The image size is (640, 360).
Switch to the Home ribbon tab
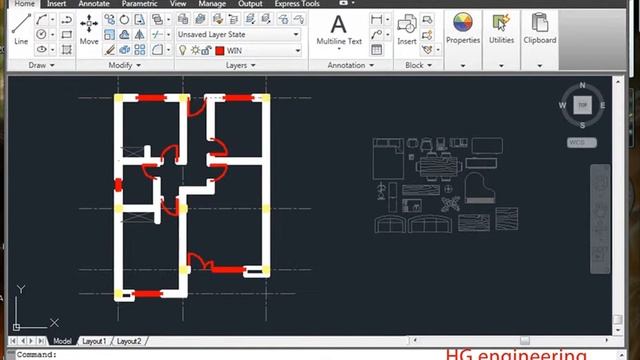pyautogui.click(x=24, y=4)
